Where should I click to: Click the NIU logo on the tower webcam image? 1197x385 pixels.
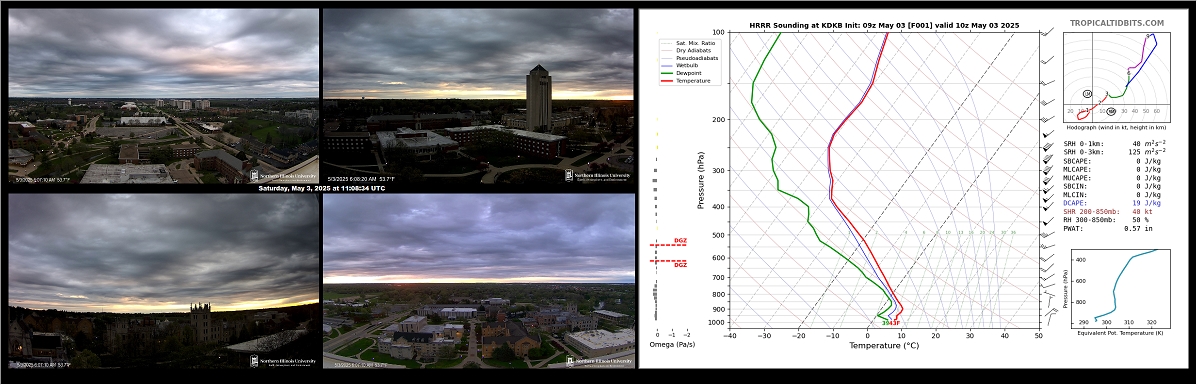pyautogui.click(x=598, y=175)
